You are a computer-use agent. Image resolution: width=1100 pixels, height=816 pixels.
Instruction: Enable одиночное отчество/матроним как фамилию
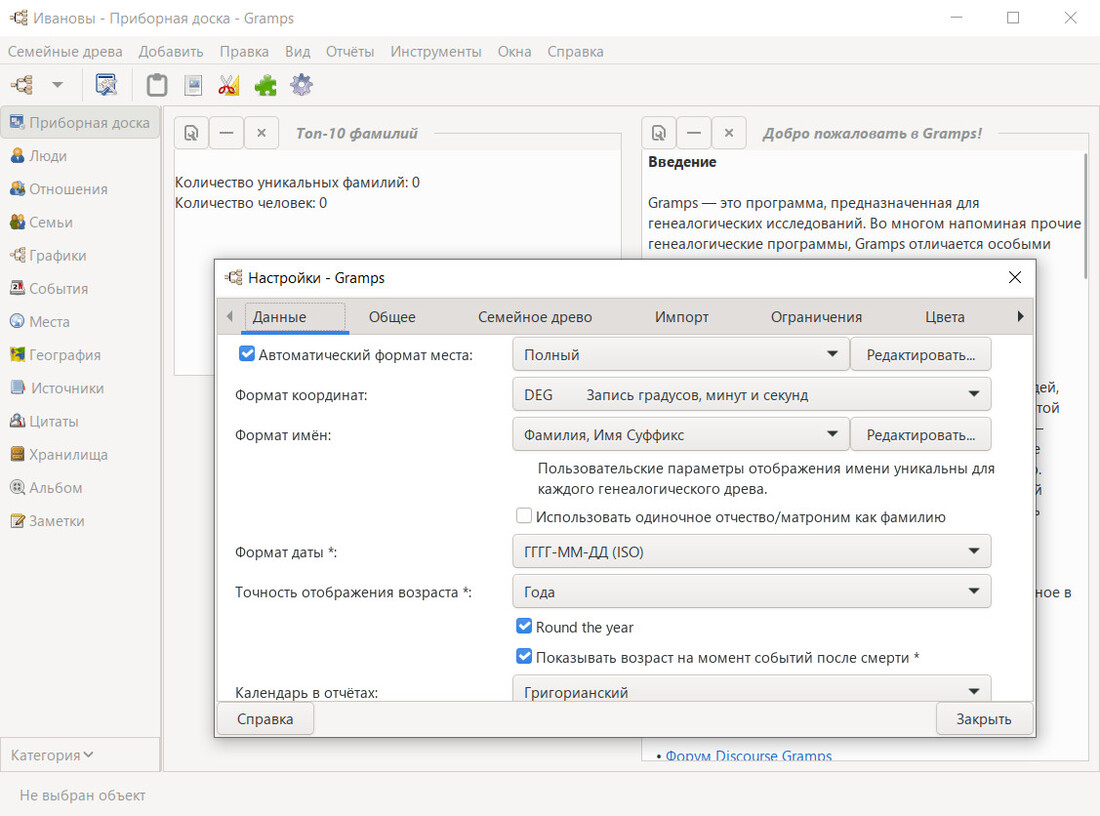pyautogui.click(x=523, y=516)
